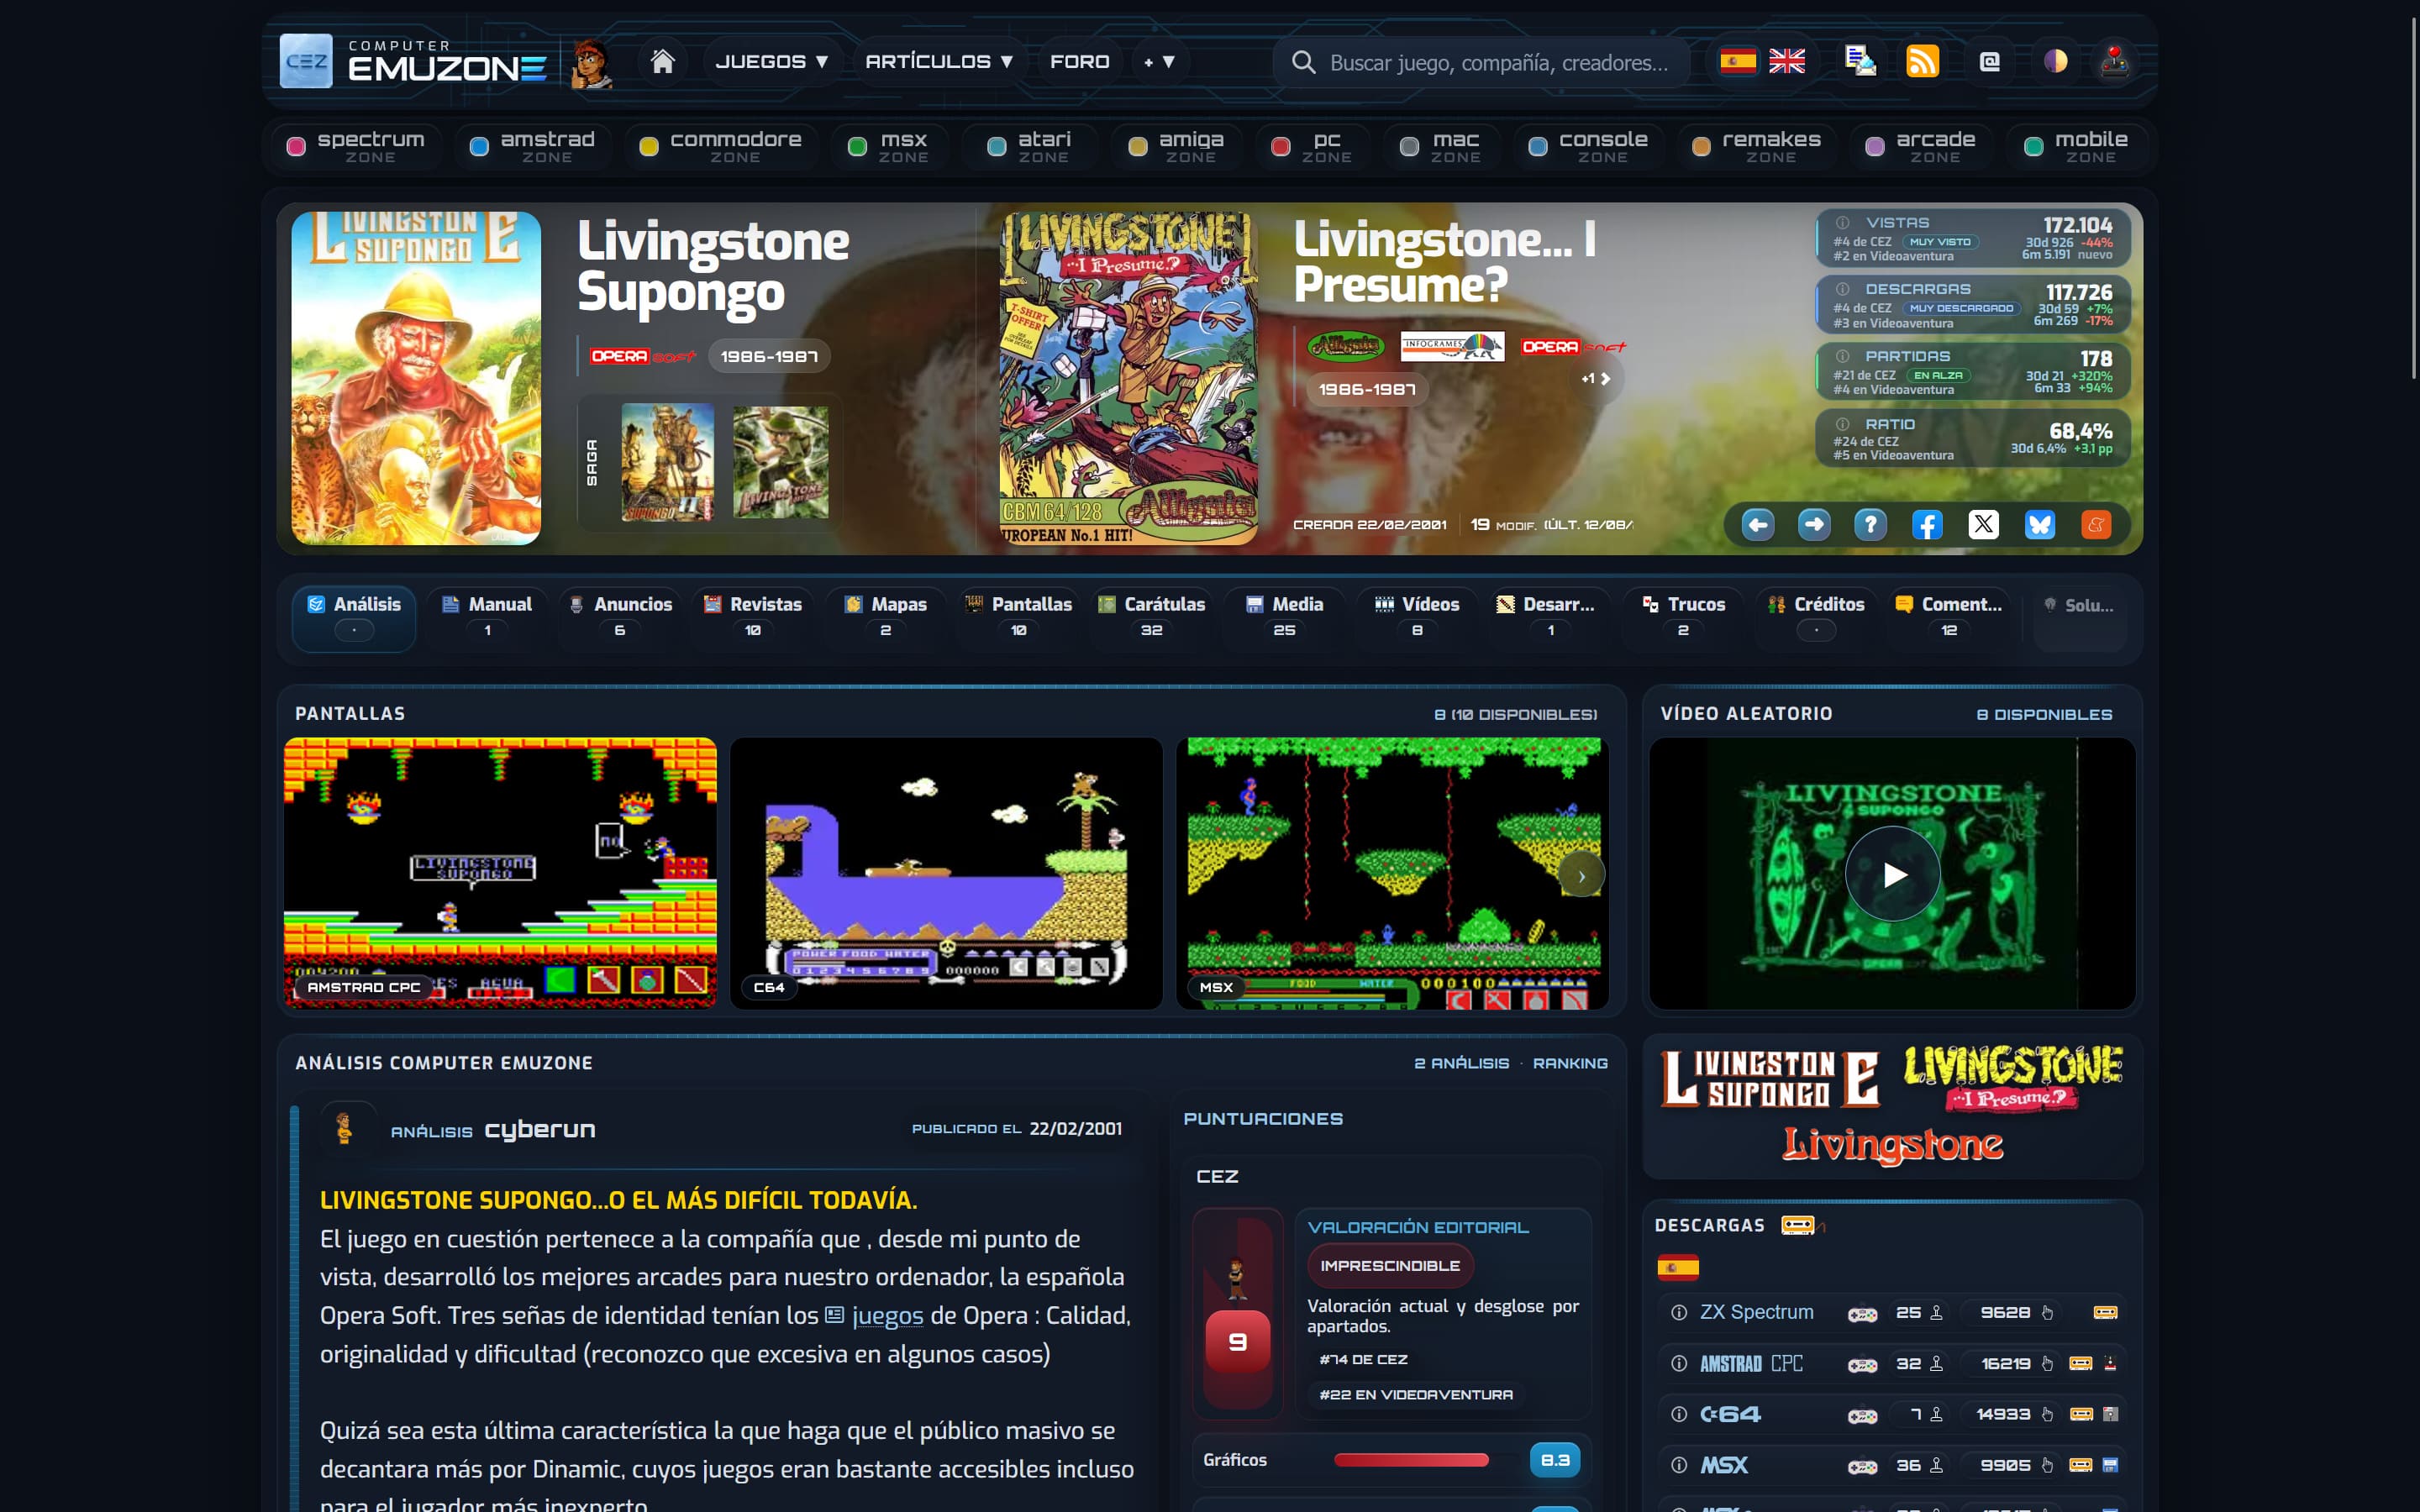Screen dimensions: 2420x1512
Task: Go to the commodore zone
Action: (722, 146)
